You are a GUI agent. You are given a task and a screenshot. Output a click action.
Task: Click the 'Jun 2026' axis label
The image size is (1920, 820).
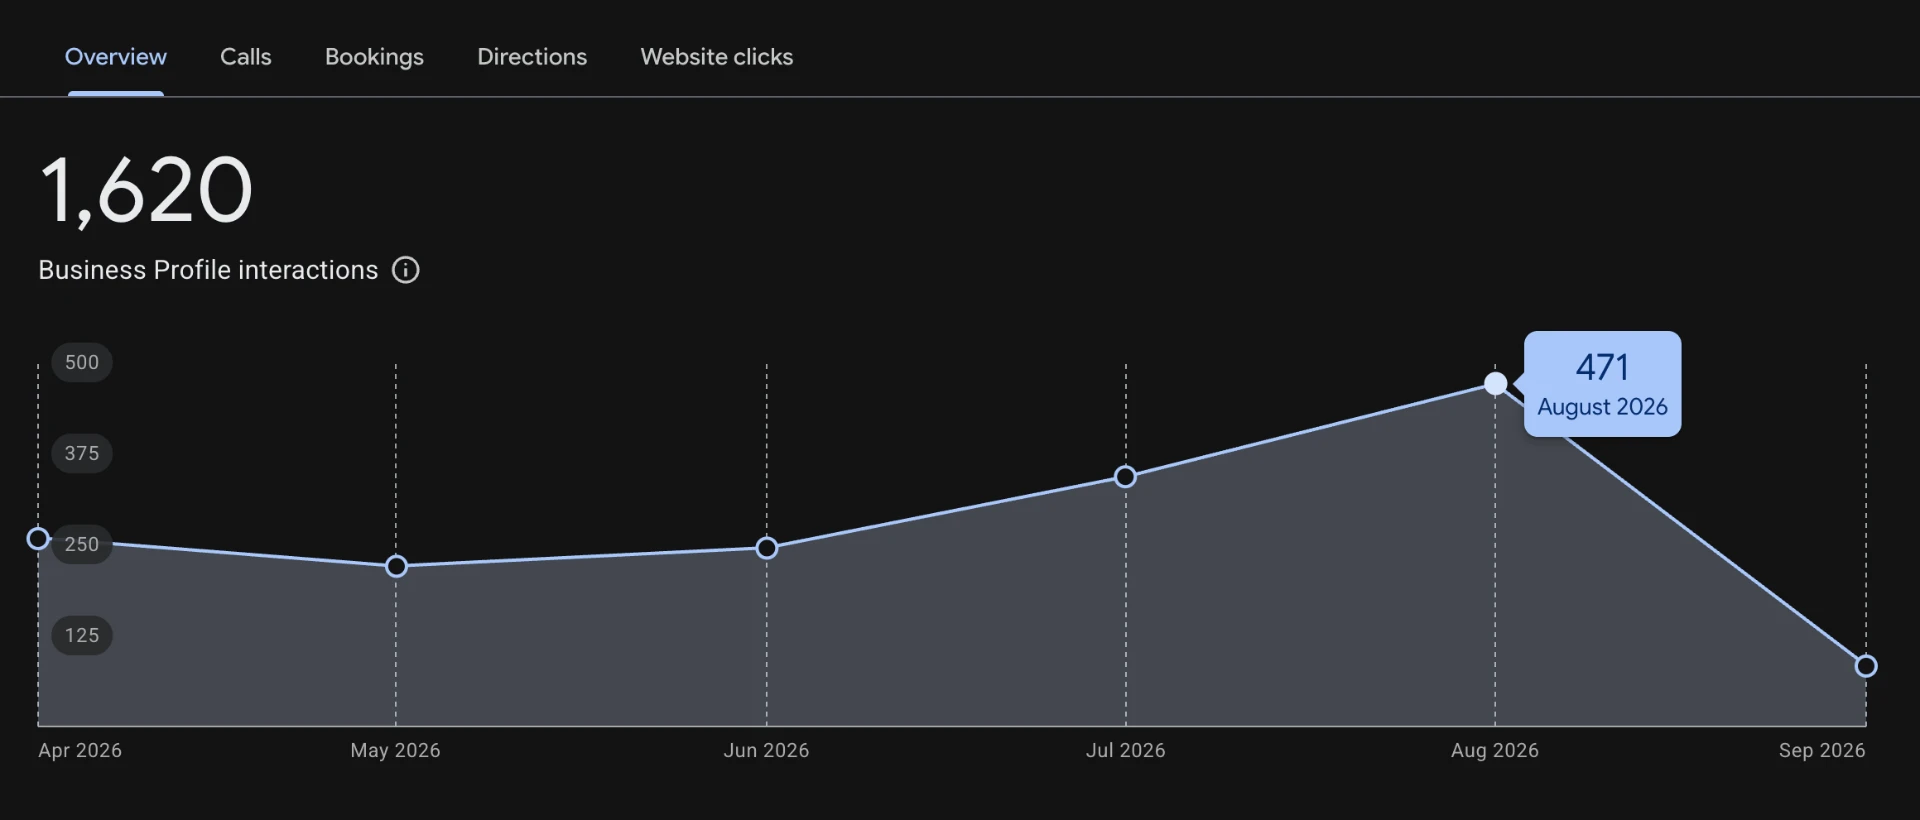(766, 750)
